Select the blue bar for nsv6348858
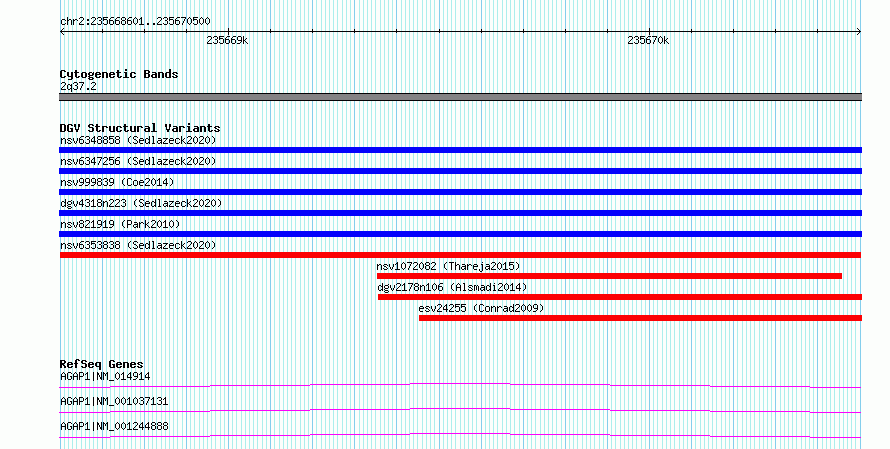Screen dimensions: 890x449 [x=460, y=150]
